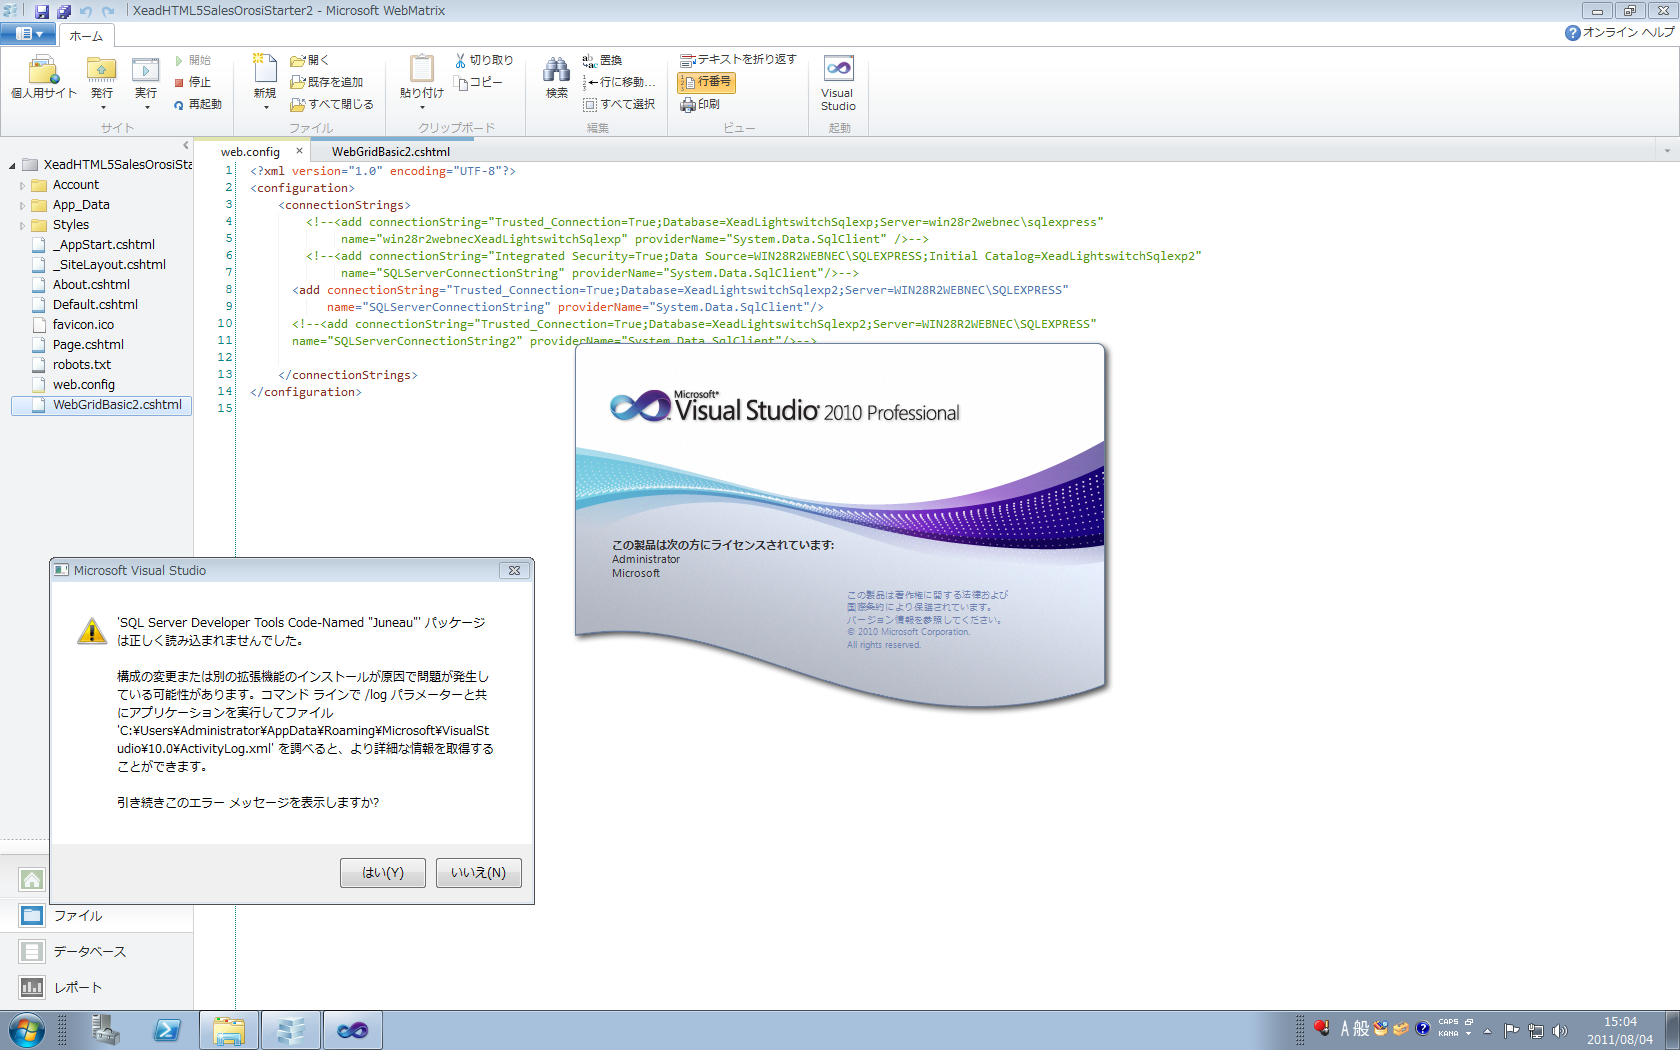The height and width of the screenshot is (1050, 1680).
Task: Open the ホーム ribbon tab
Action: point(86,36)
